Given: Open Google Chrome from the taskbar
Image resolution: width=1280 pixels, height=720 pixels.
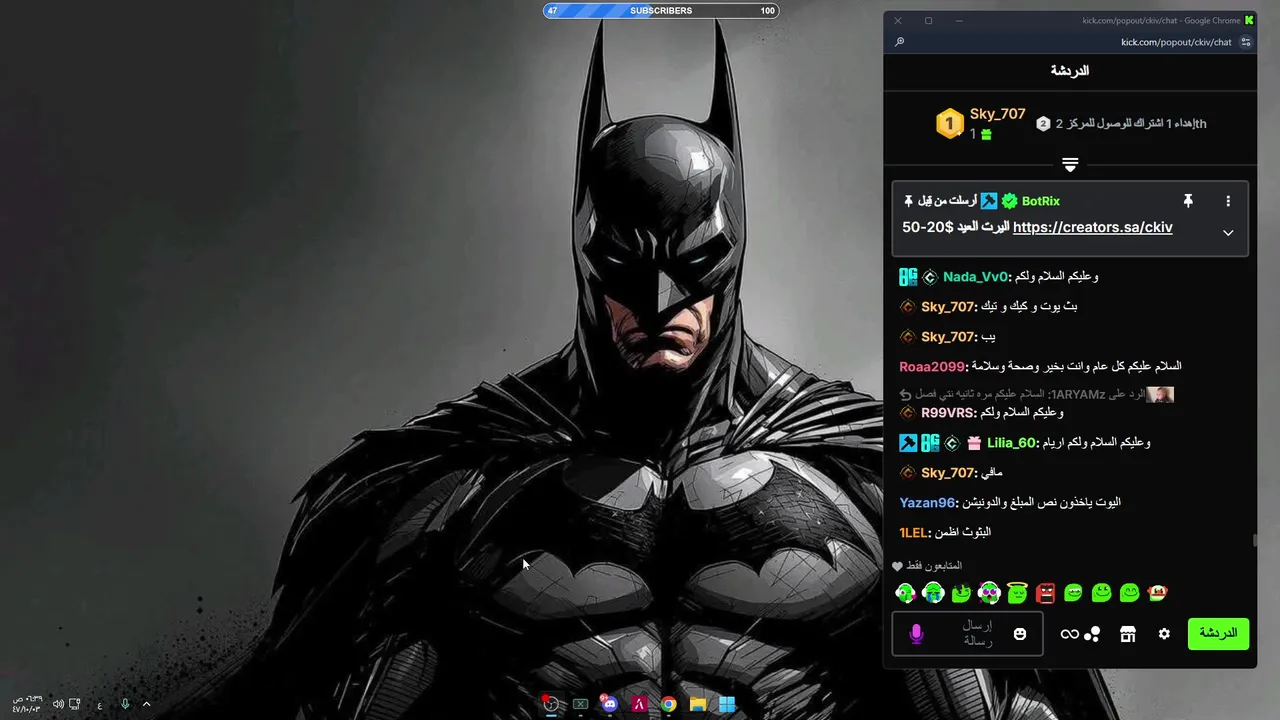Looking at the screenshot, I should coord(668,704).
